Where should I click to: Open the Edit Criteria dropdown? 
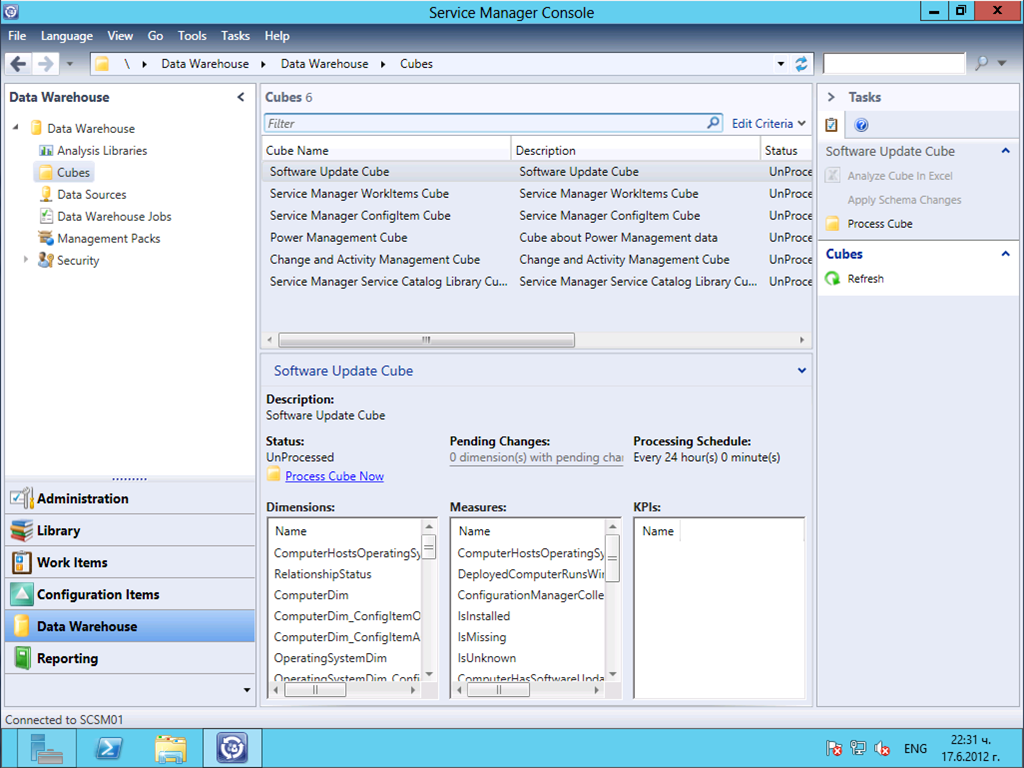pyautogui.click(x=768, y=123)
